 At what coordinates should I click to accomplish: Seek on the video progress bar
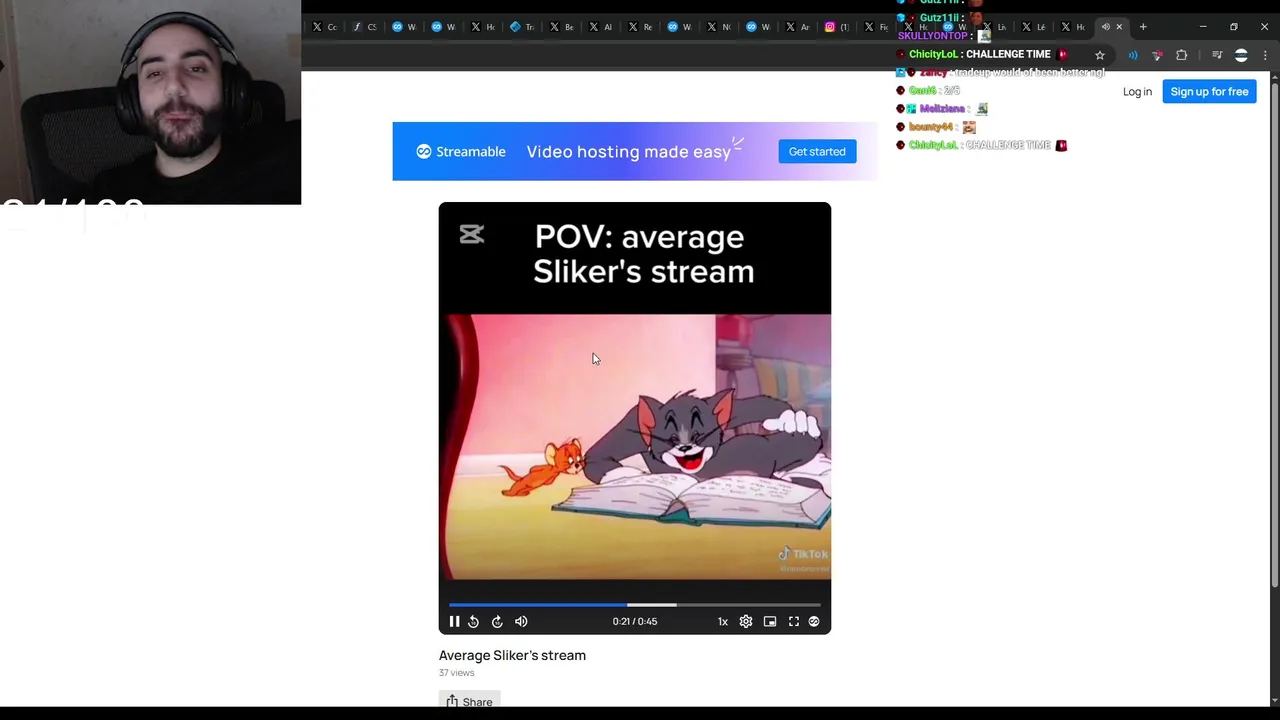point(634,604)
